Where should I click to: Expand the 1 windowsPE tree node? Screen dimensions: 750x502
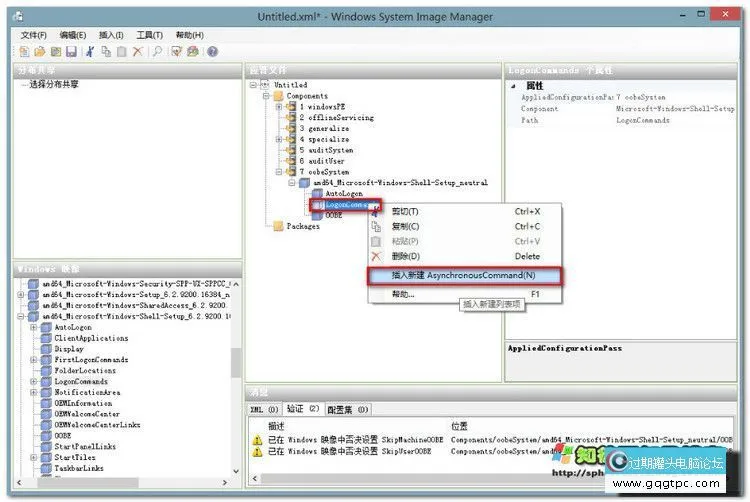point(280,107)
